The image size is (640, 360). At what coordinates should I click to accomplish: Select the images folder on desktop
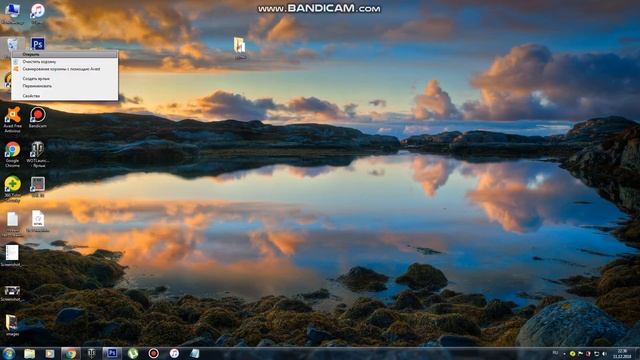pyautogui.click(x=11, y=325)
